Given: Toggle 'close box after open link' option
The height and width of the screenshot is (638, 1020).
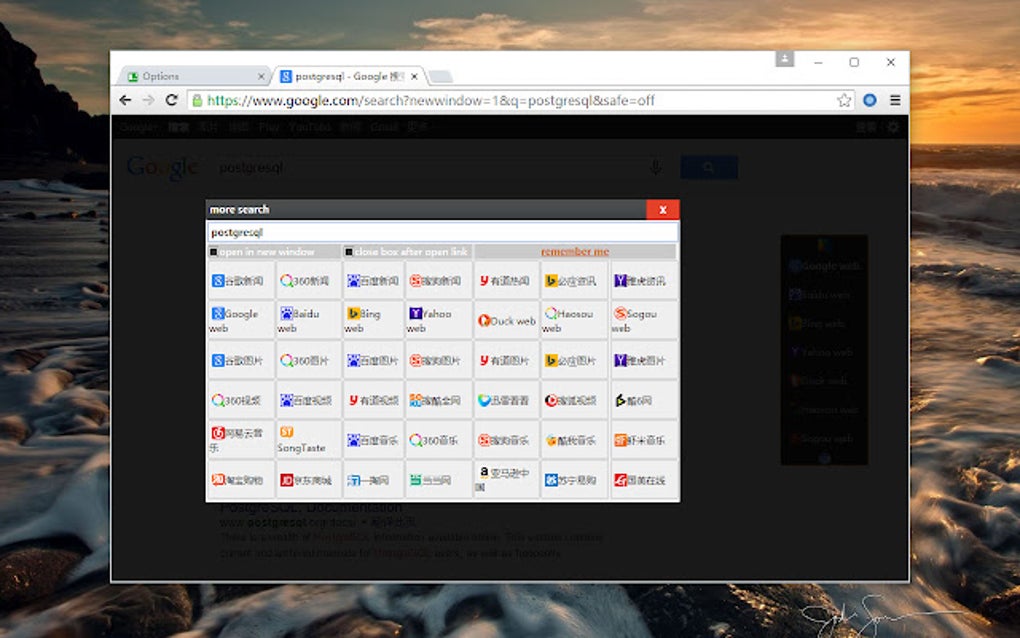Looking at the screenshot, I should point(348,252).
